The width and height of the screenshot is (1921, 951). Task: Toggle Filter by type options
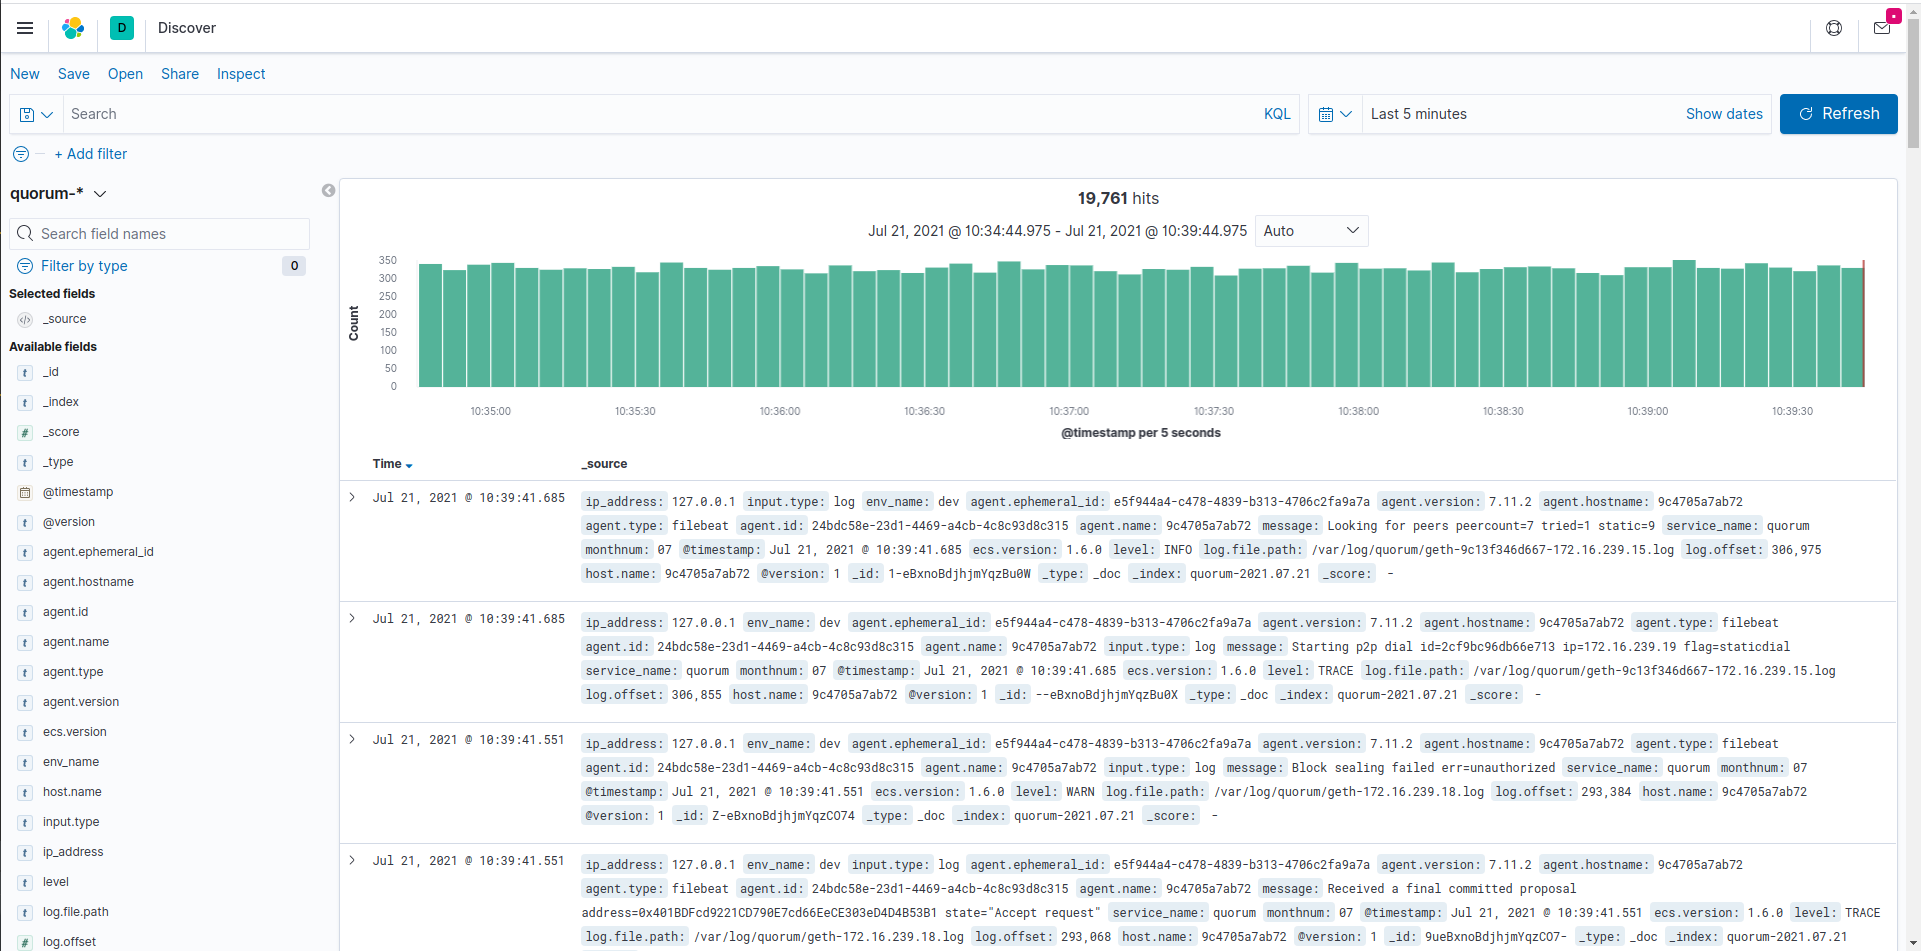(84, 266)
